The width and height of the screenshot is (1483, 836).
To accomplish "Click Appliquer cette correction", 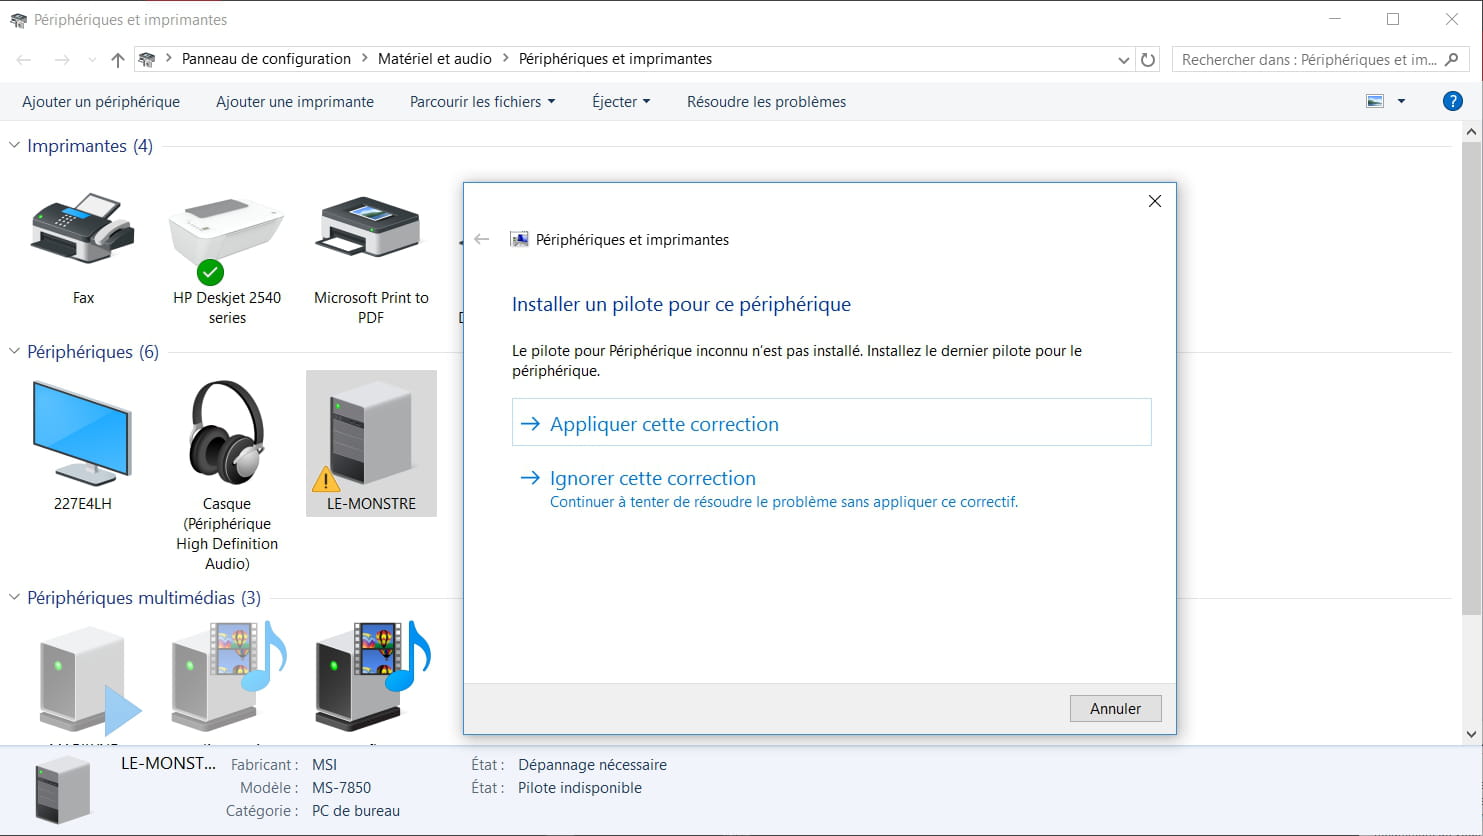I will coord(664,424).
